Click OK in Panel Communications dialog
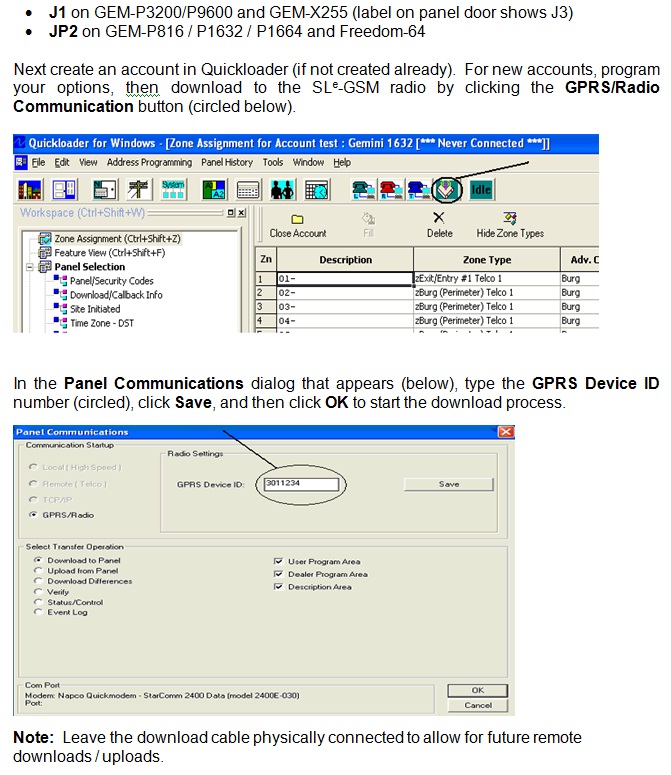The height and width of the screenshot is (775, 671). click(477, 690)
